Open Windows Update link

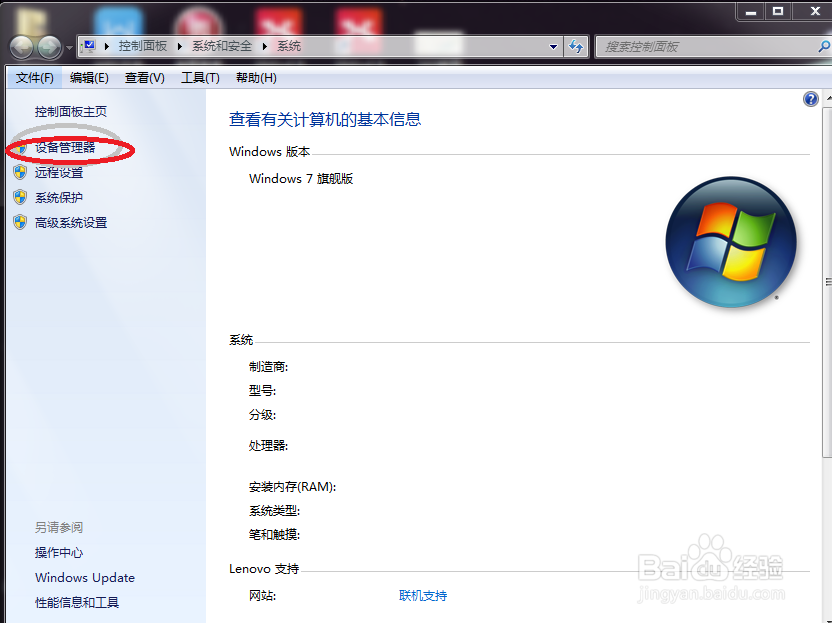(85, 577)
